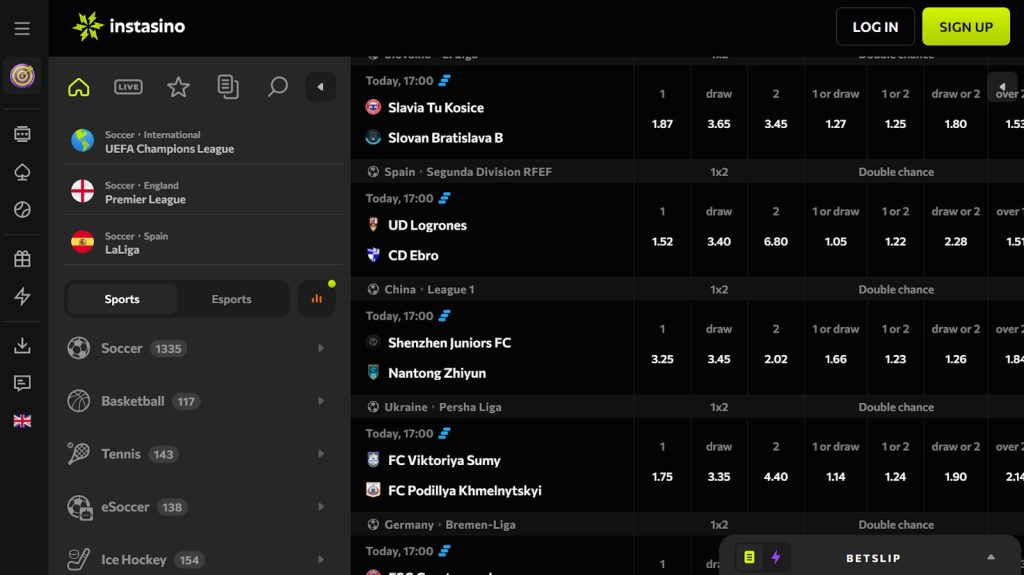
Task: Open the hamburger menu
Action: click(x=22, y=29)
